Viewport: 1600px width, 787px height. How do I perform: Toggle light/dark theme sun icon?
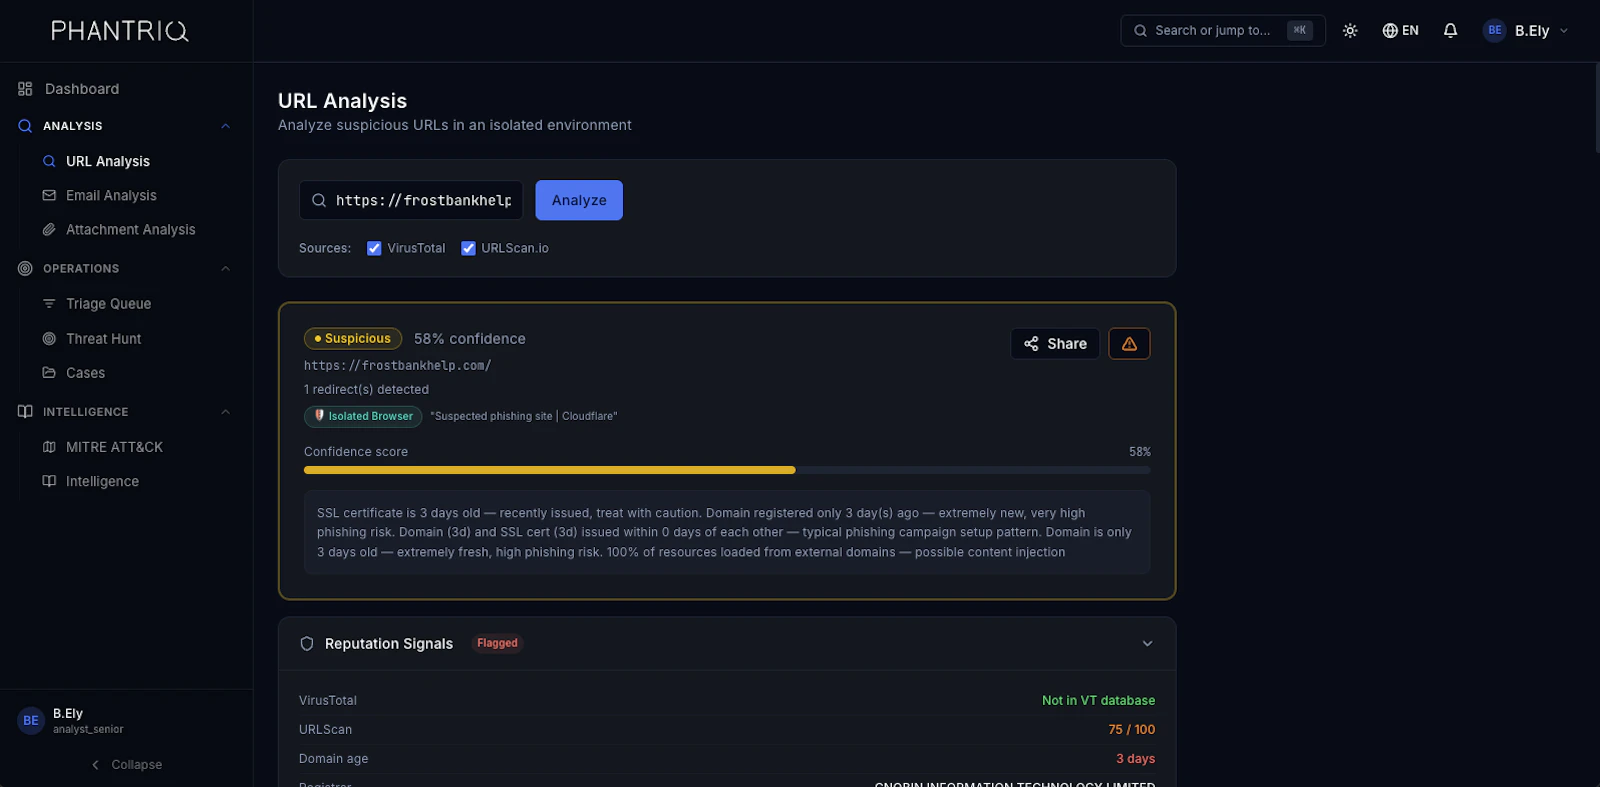coord(1350,30)
